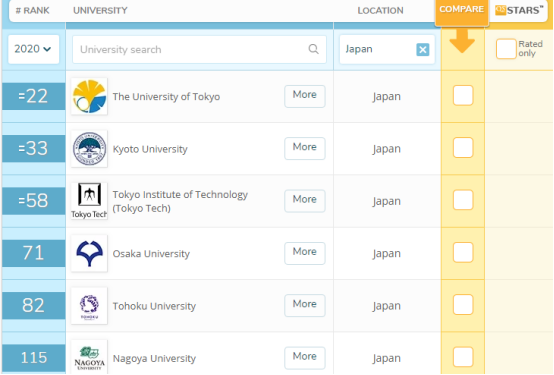Focus the University search input field
The width and height of the screenshot is (554, 375).
[x=199, y=49]
